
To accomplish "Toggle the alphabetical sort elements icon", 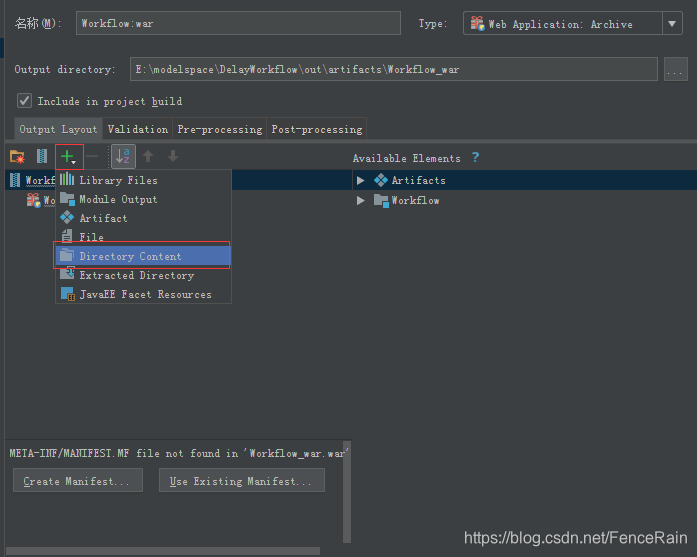I will pos(123,156).
